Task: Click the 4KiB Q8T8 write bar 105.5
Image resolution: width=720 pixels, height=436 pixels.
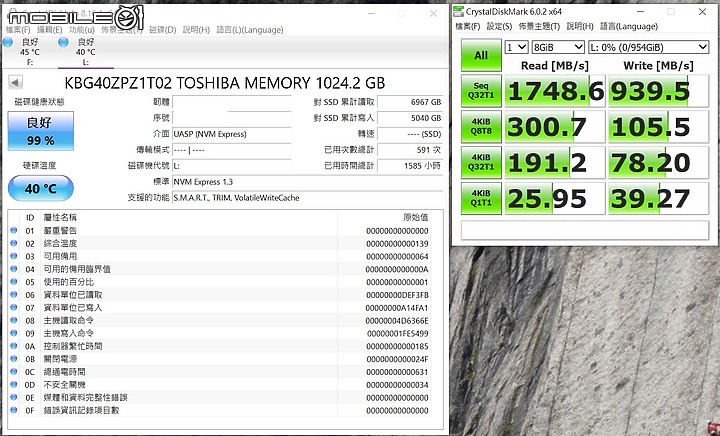Action: (x=658, y=127)
